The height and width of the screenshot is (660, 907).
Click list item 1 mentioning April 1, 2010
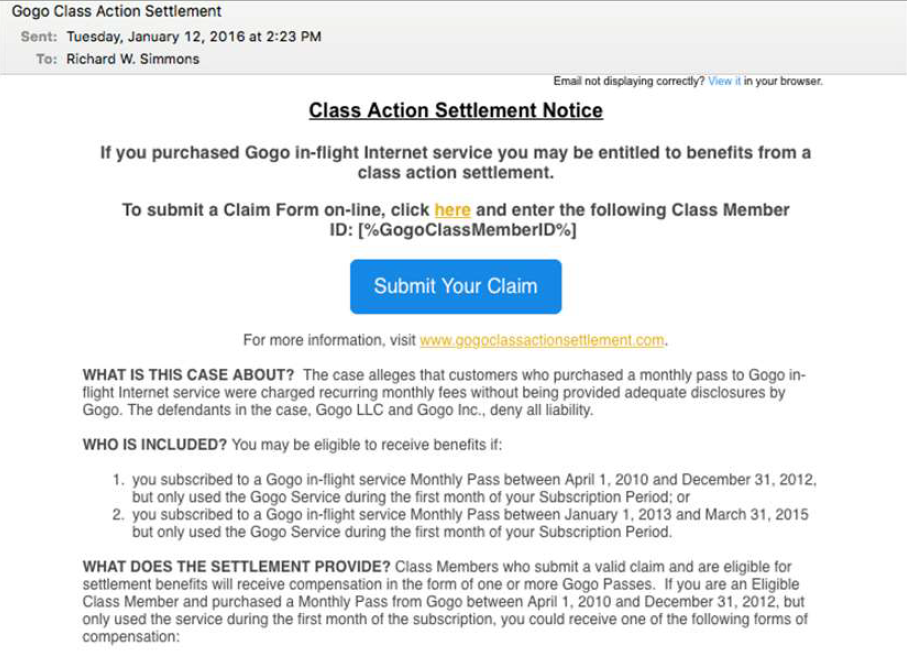pyautogui.click(x=464, y=488)
